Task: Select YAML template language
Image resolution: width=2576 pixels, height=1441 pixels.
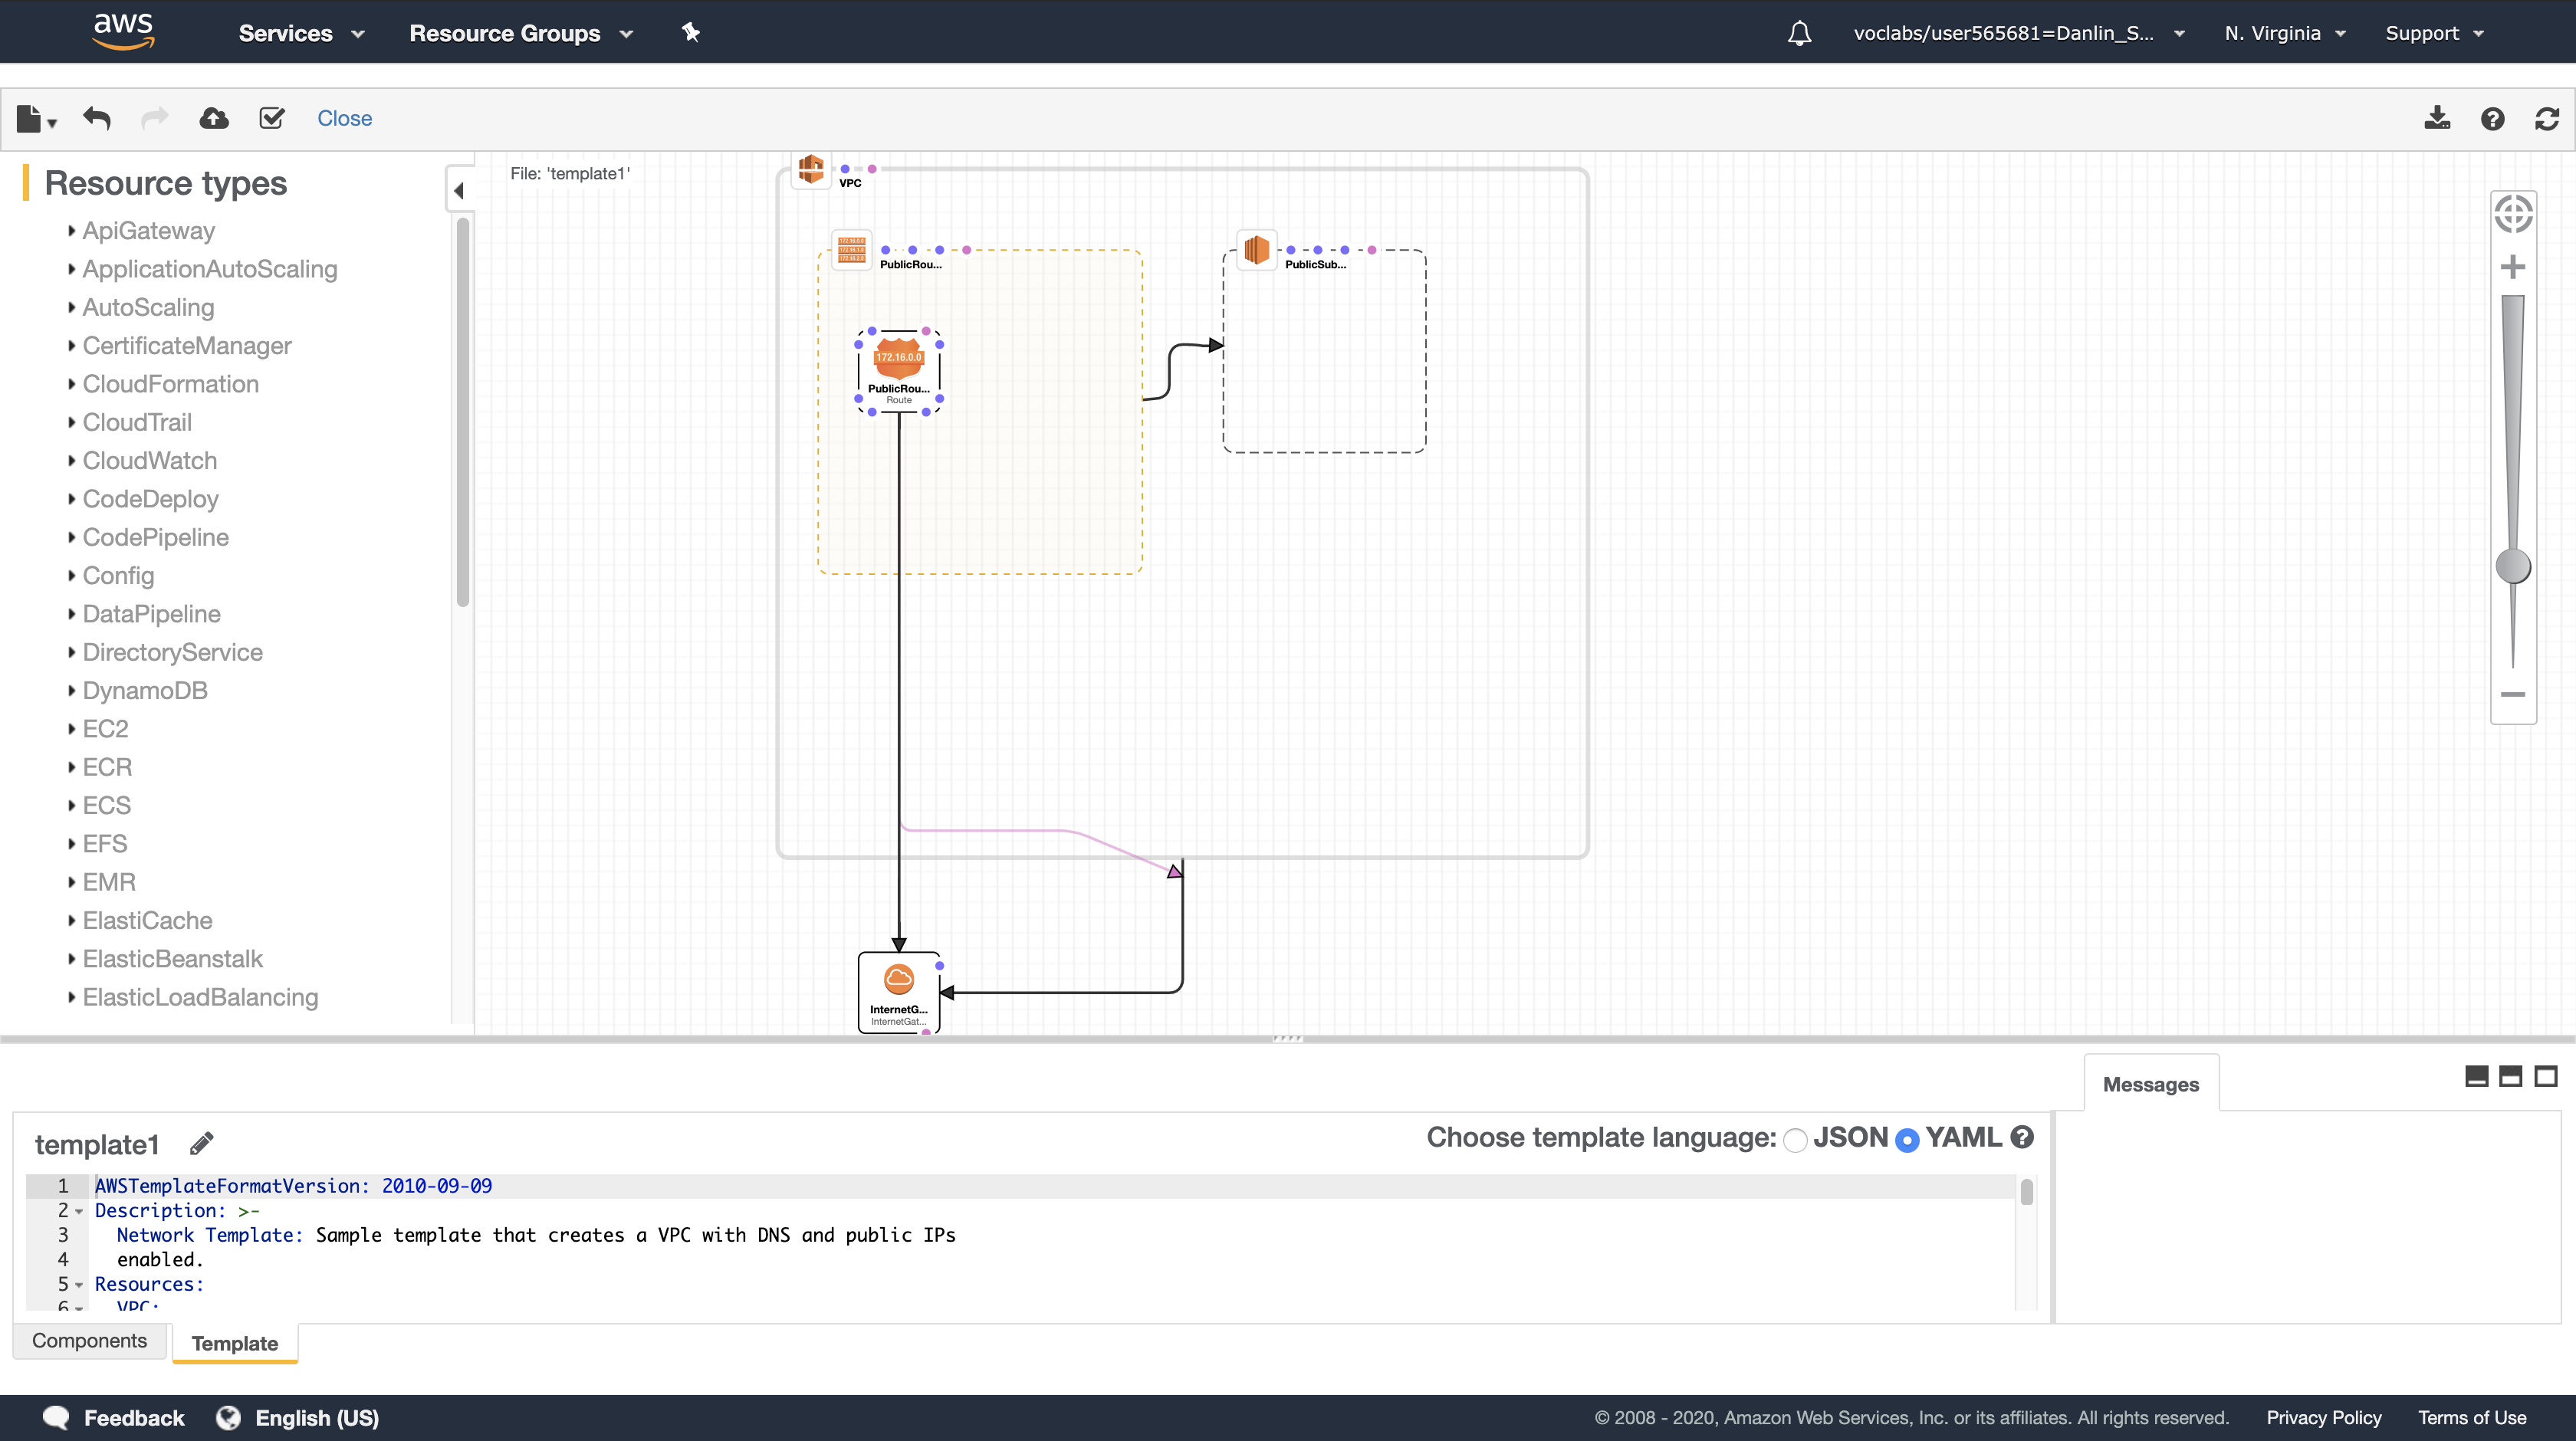Action: pos(1907,1139)
